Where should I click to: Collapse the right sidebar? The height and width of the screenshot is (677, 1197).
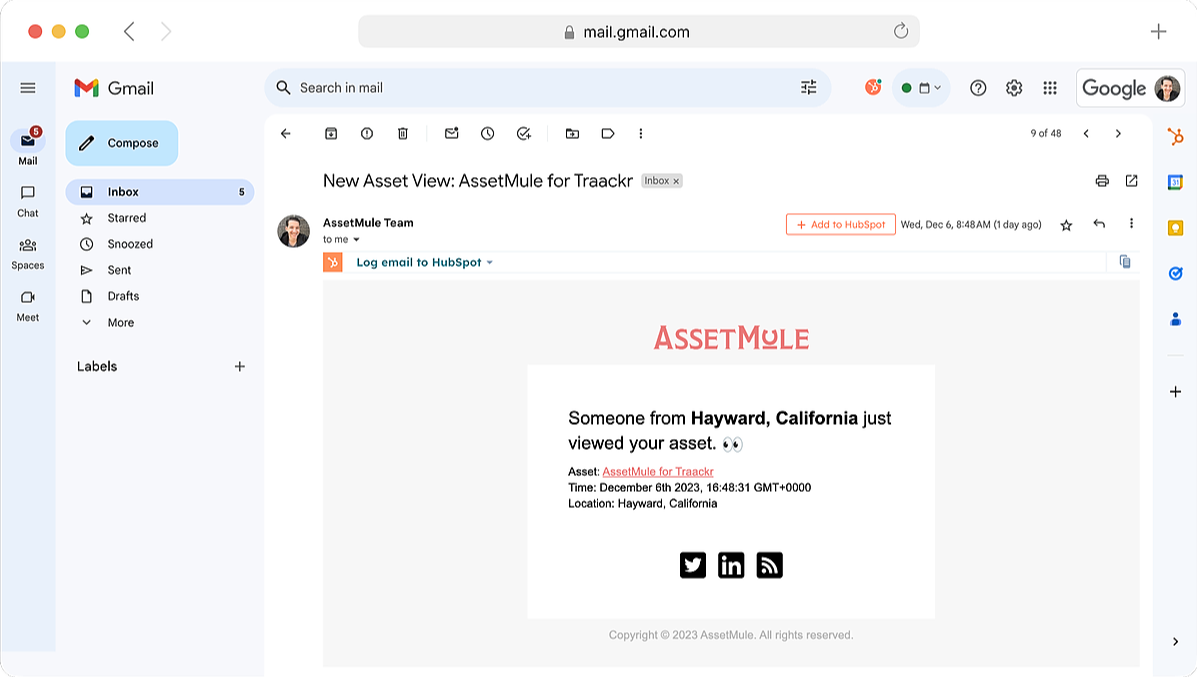click(1176, 641)
